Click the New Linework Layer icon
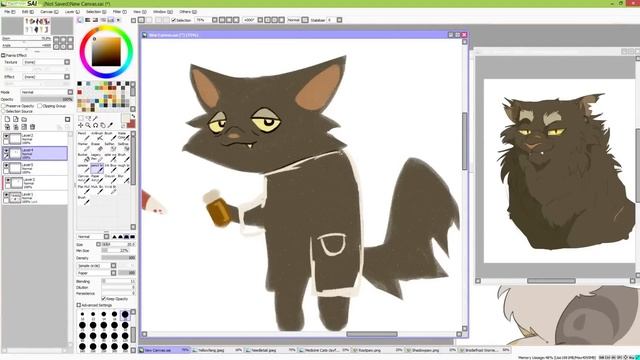640x360 pixels. click(x=16, y=119)
